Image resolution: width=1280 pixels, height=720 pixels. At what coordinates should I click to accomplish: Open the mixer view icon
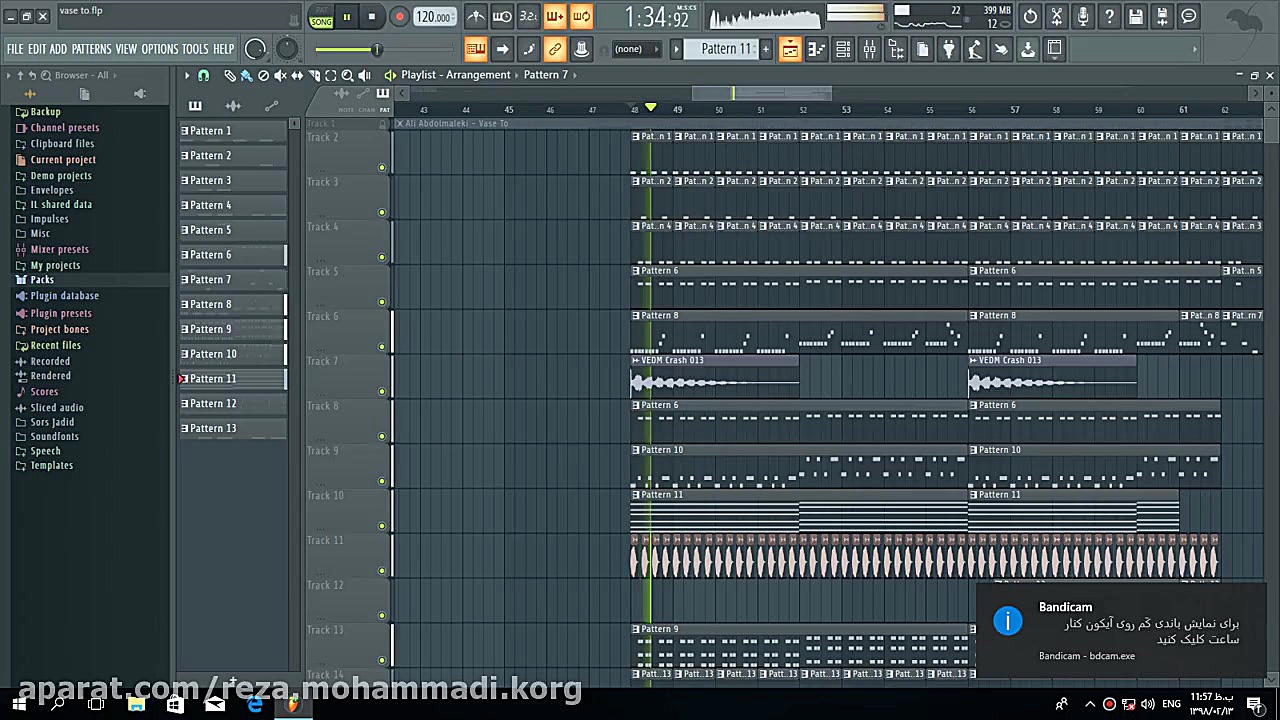[869, 49]
